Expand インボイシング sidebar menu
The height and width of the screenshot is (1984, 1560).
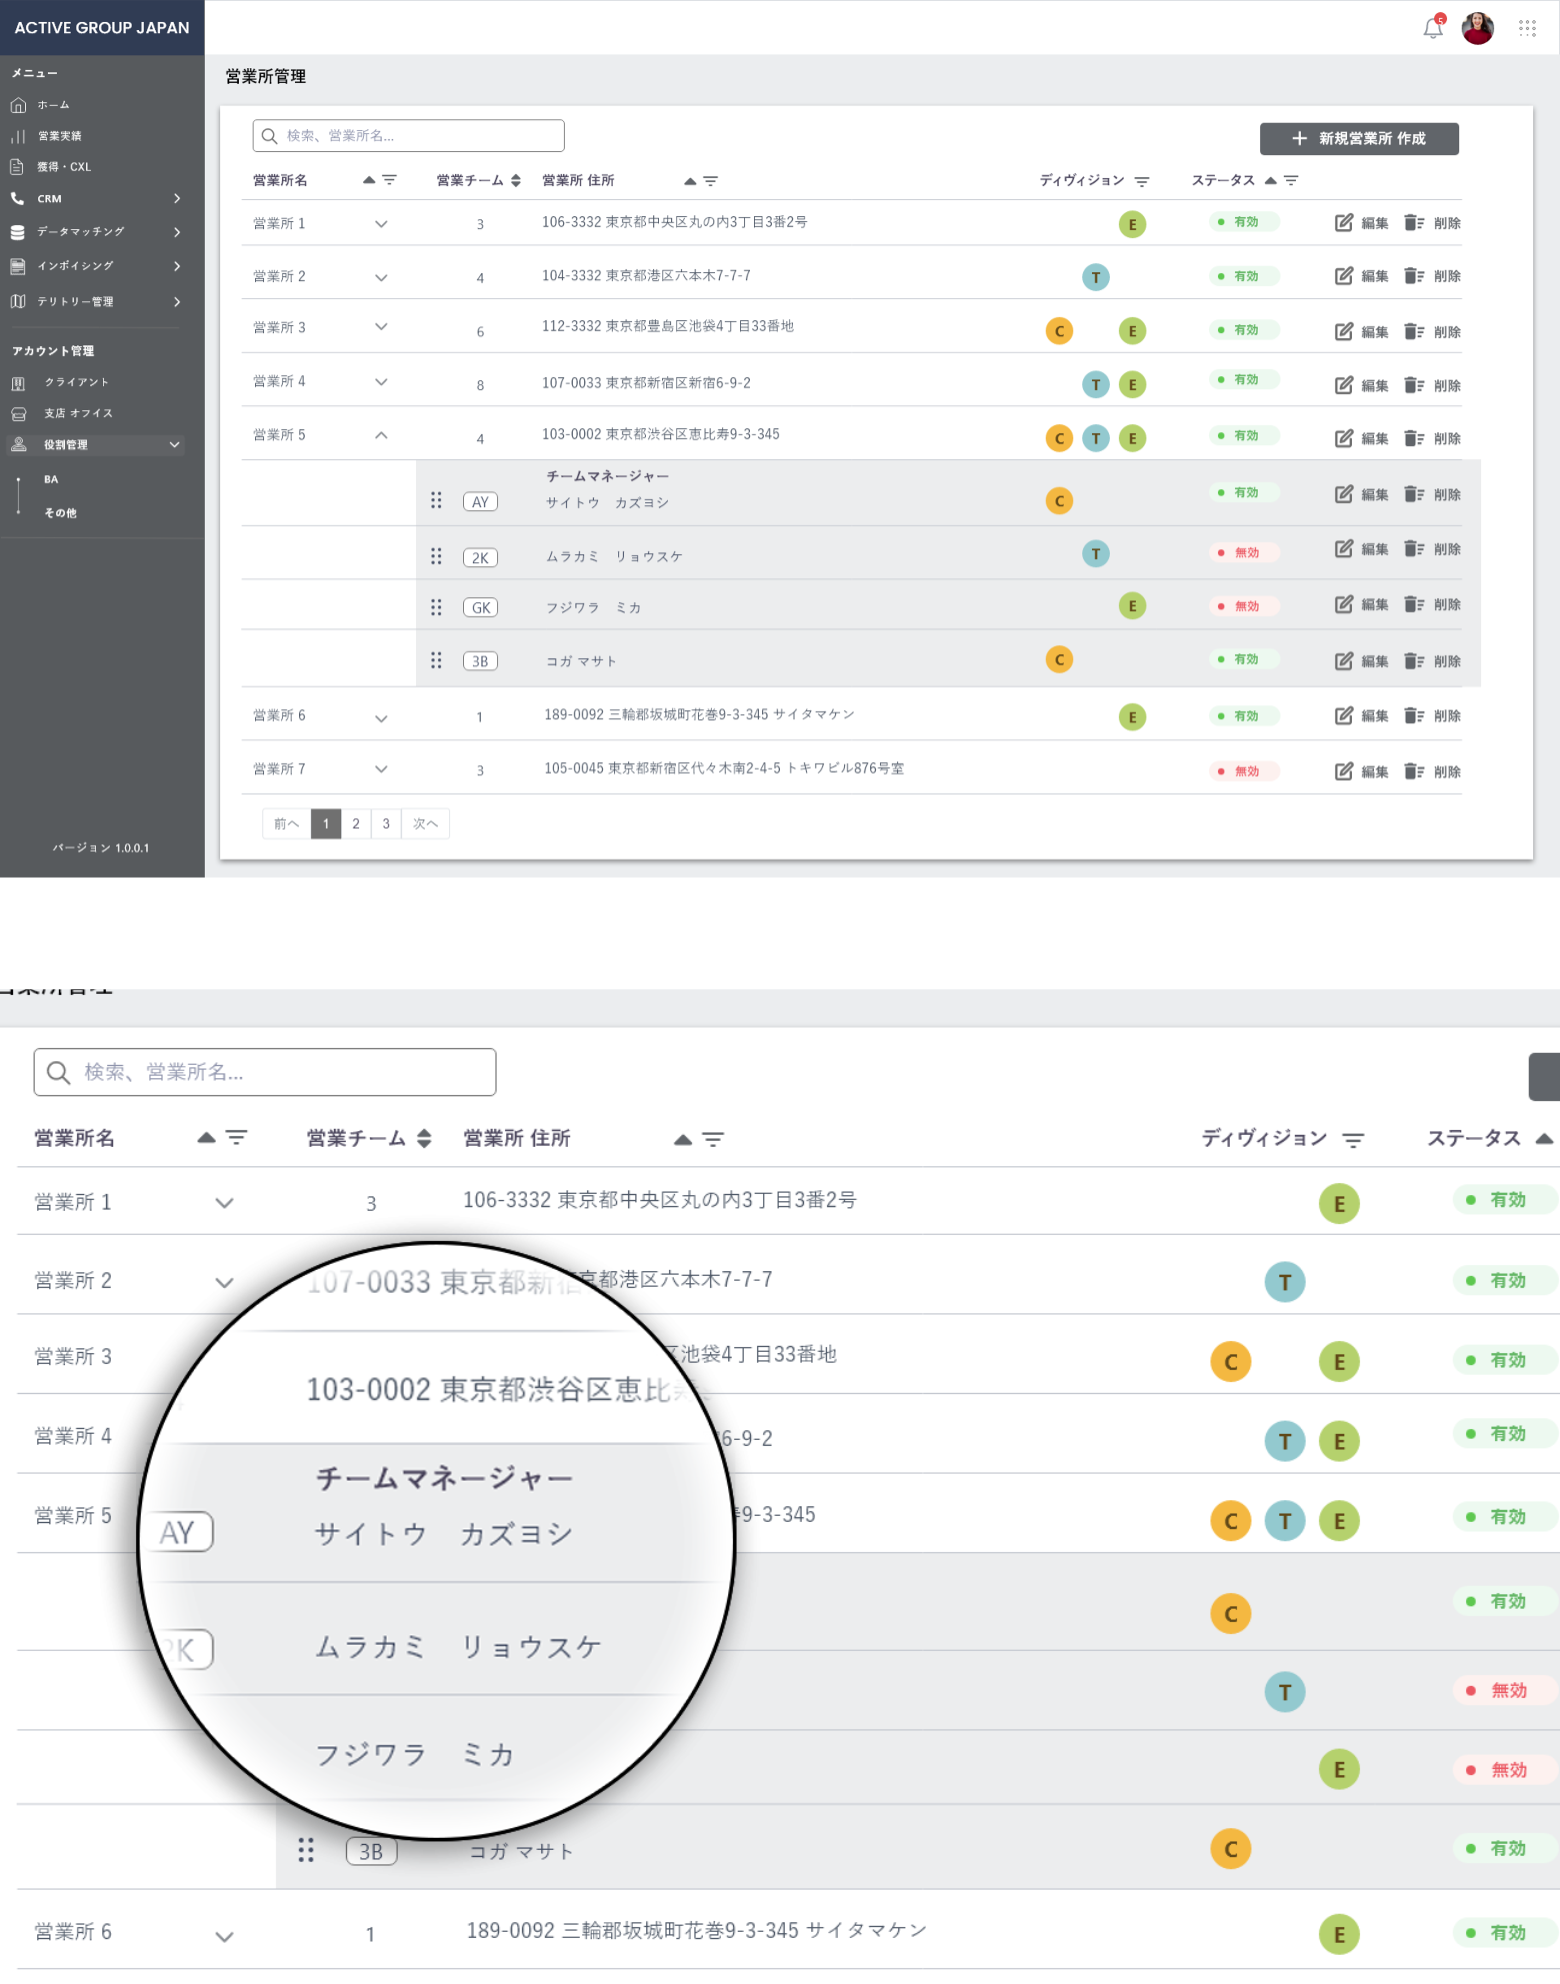point(96,266)
